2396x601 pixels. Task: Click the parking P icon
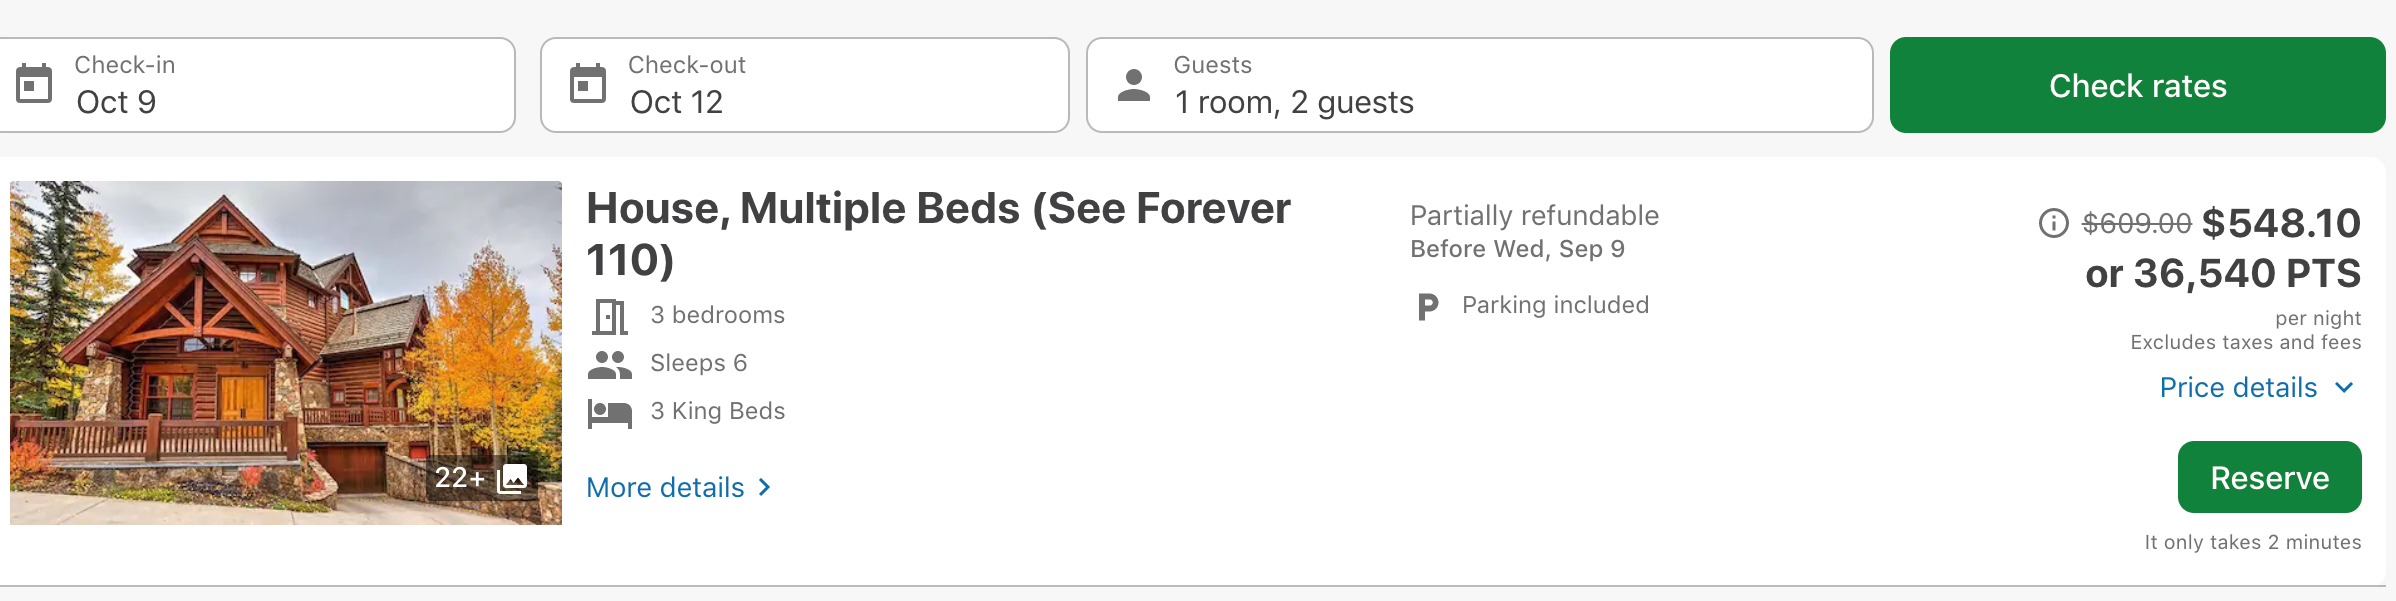pyautogui.click(x=1428, y=306)
